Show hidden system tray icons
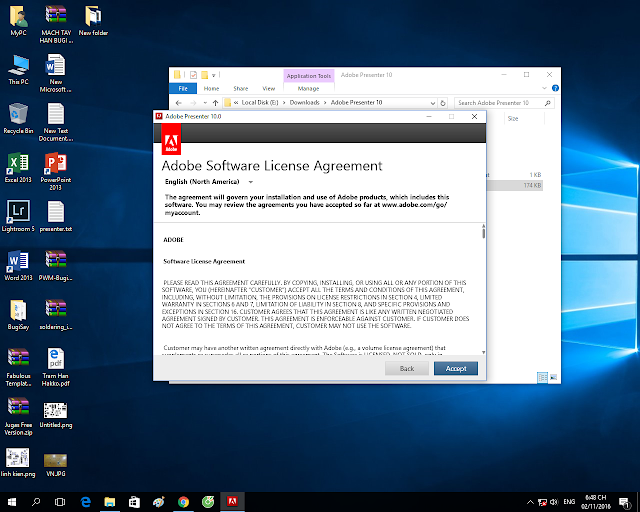Image resolution: width=640 pixels, height=512 pixels. point(530,502)
